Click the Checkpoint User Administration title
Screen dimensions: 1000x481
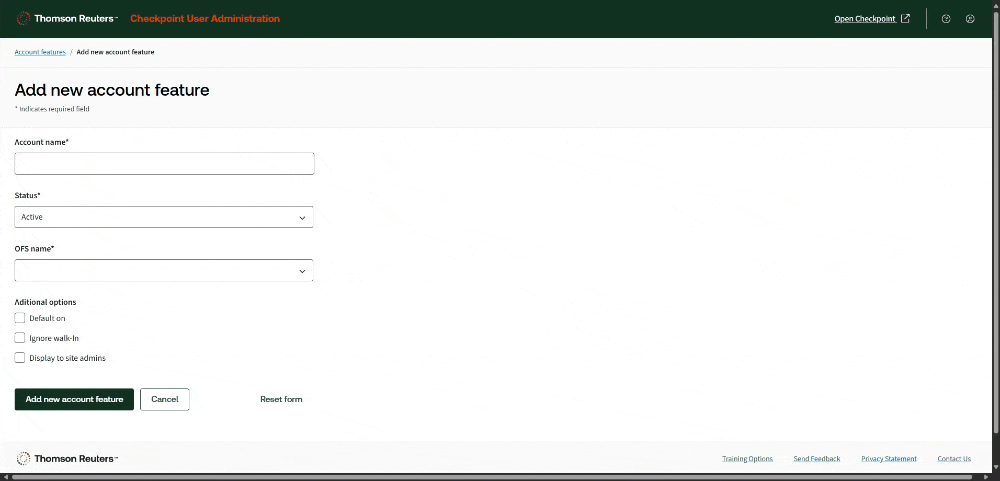click(x=205, y=18)
